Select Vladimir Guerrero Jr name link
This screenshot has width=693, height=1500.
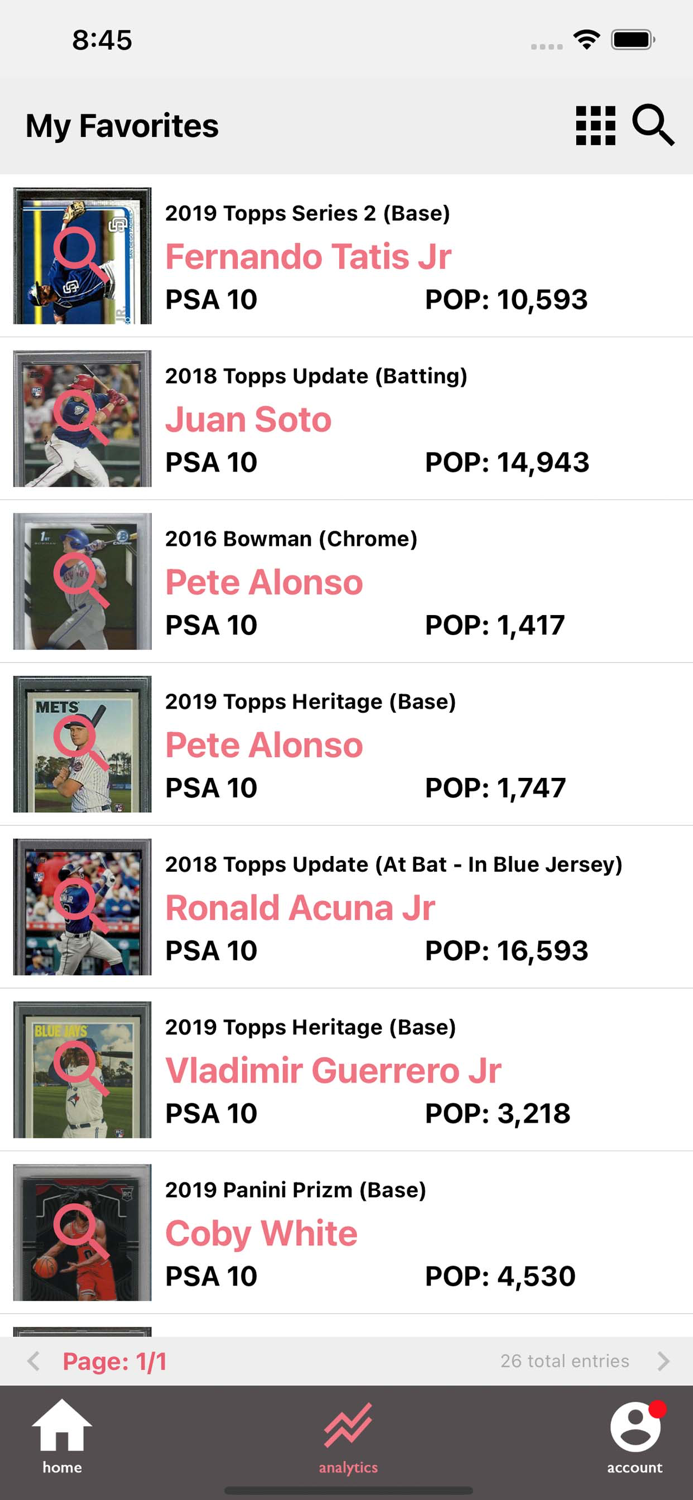coord(333,1071)
